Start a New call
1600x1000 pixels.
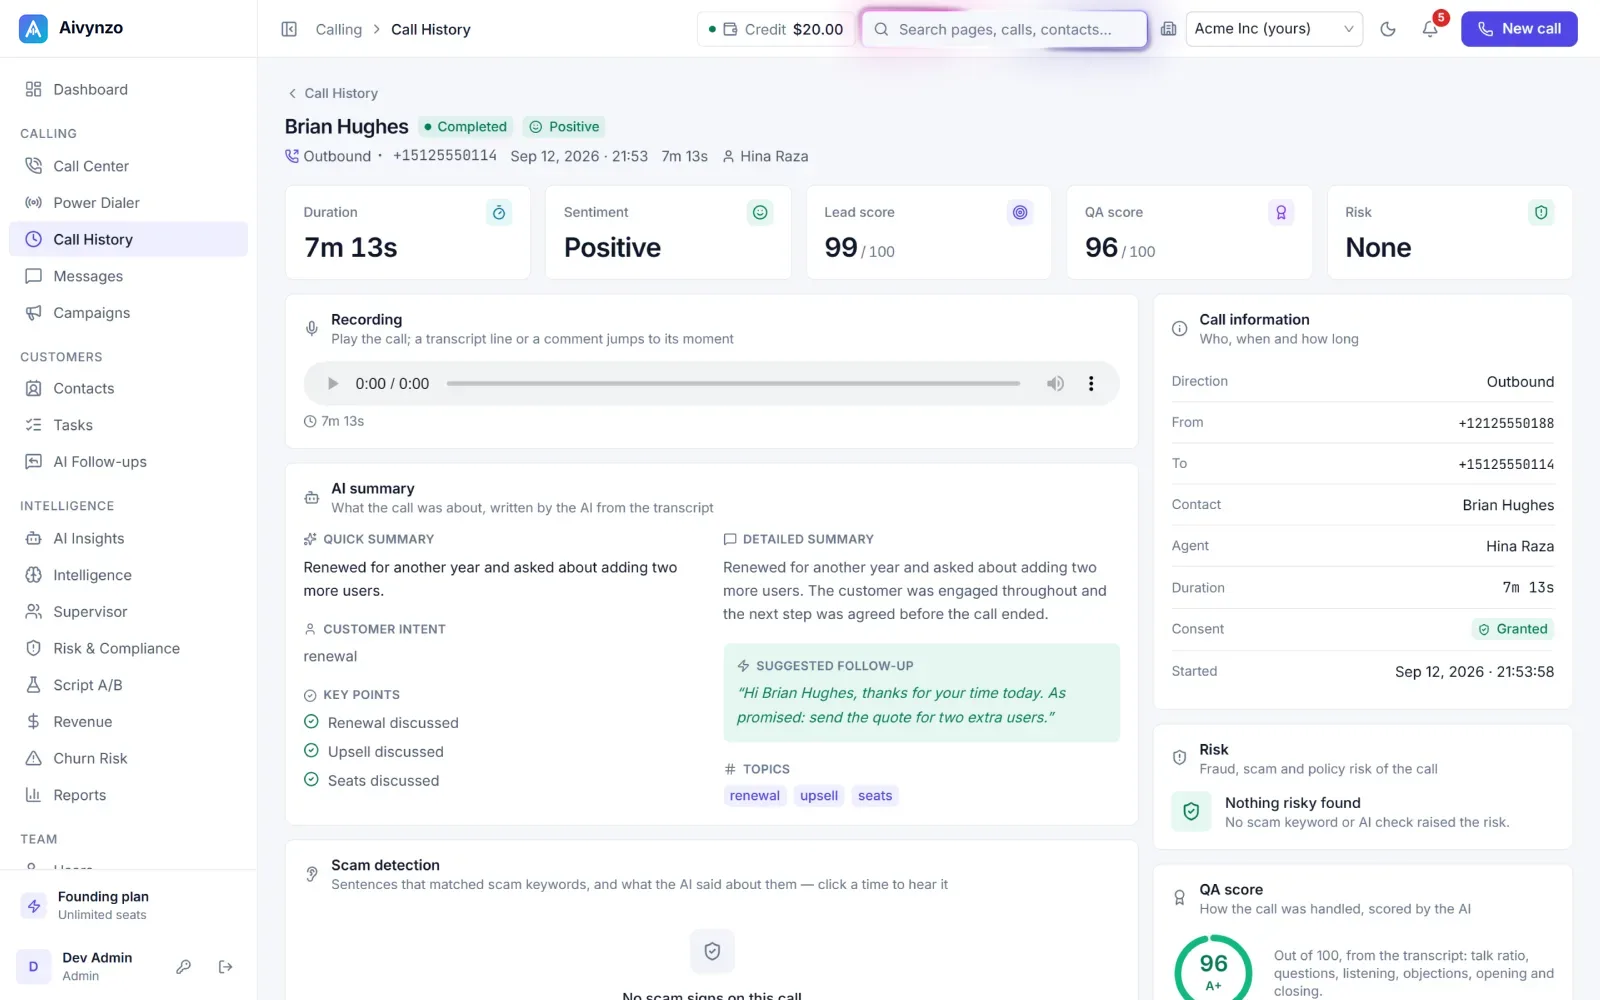(x=1519, y=29)
